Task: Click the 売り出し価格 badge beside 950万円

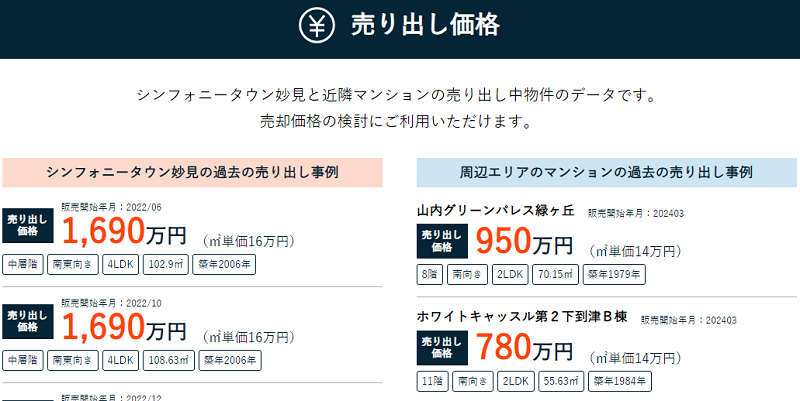Action: tap(442, 241)
